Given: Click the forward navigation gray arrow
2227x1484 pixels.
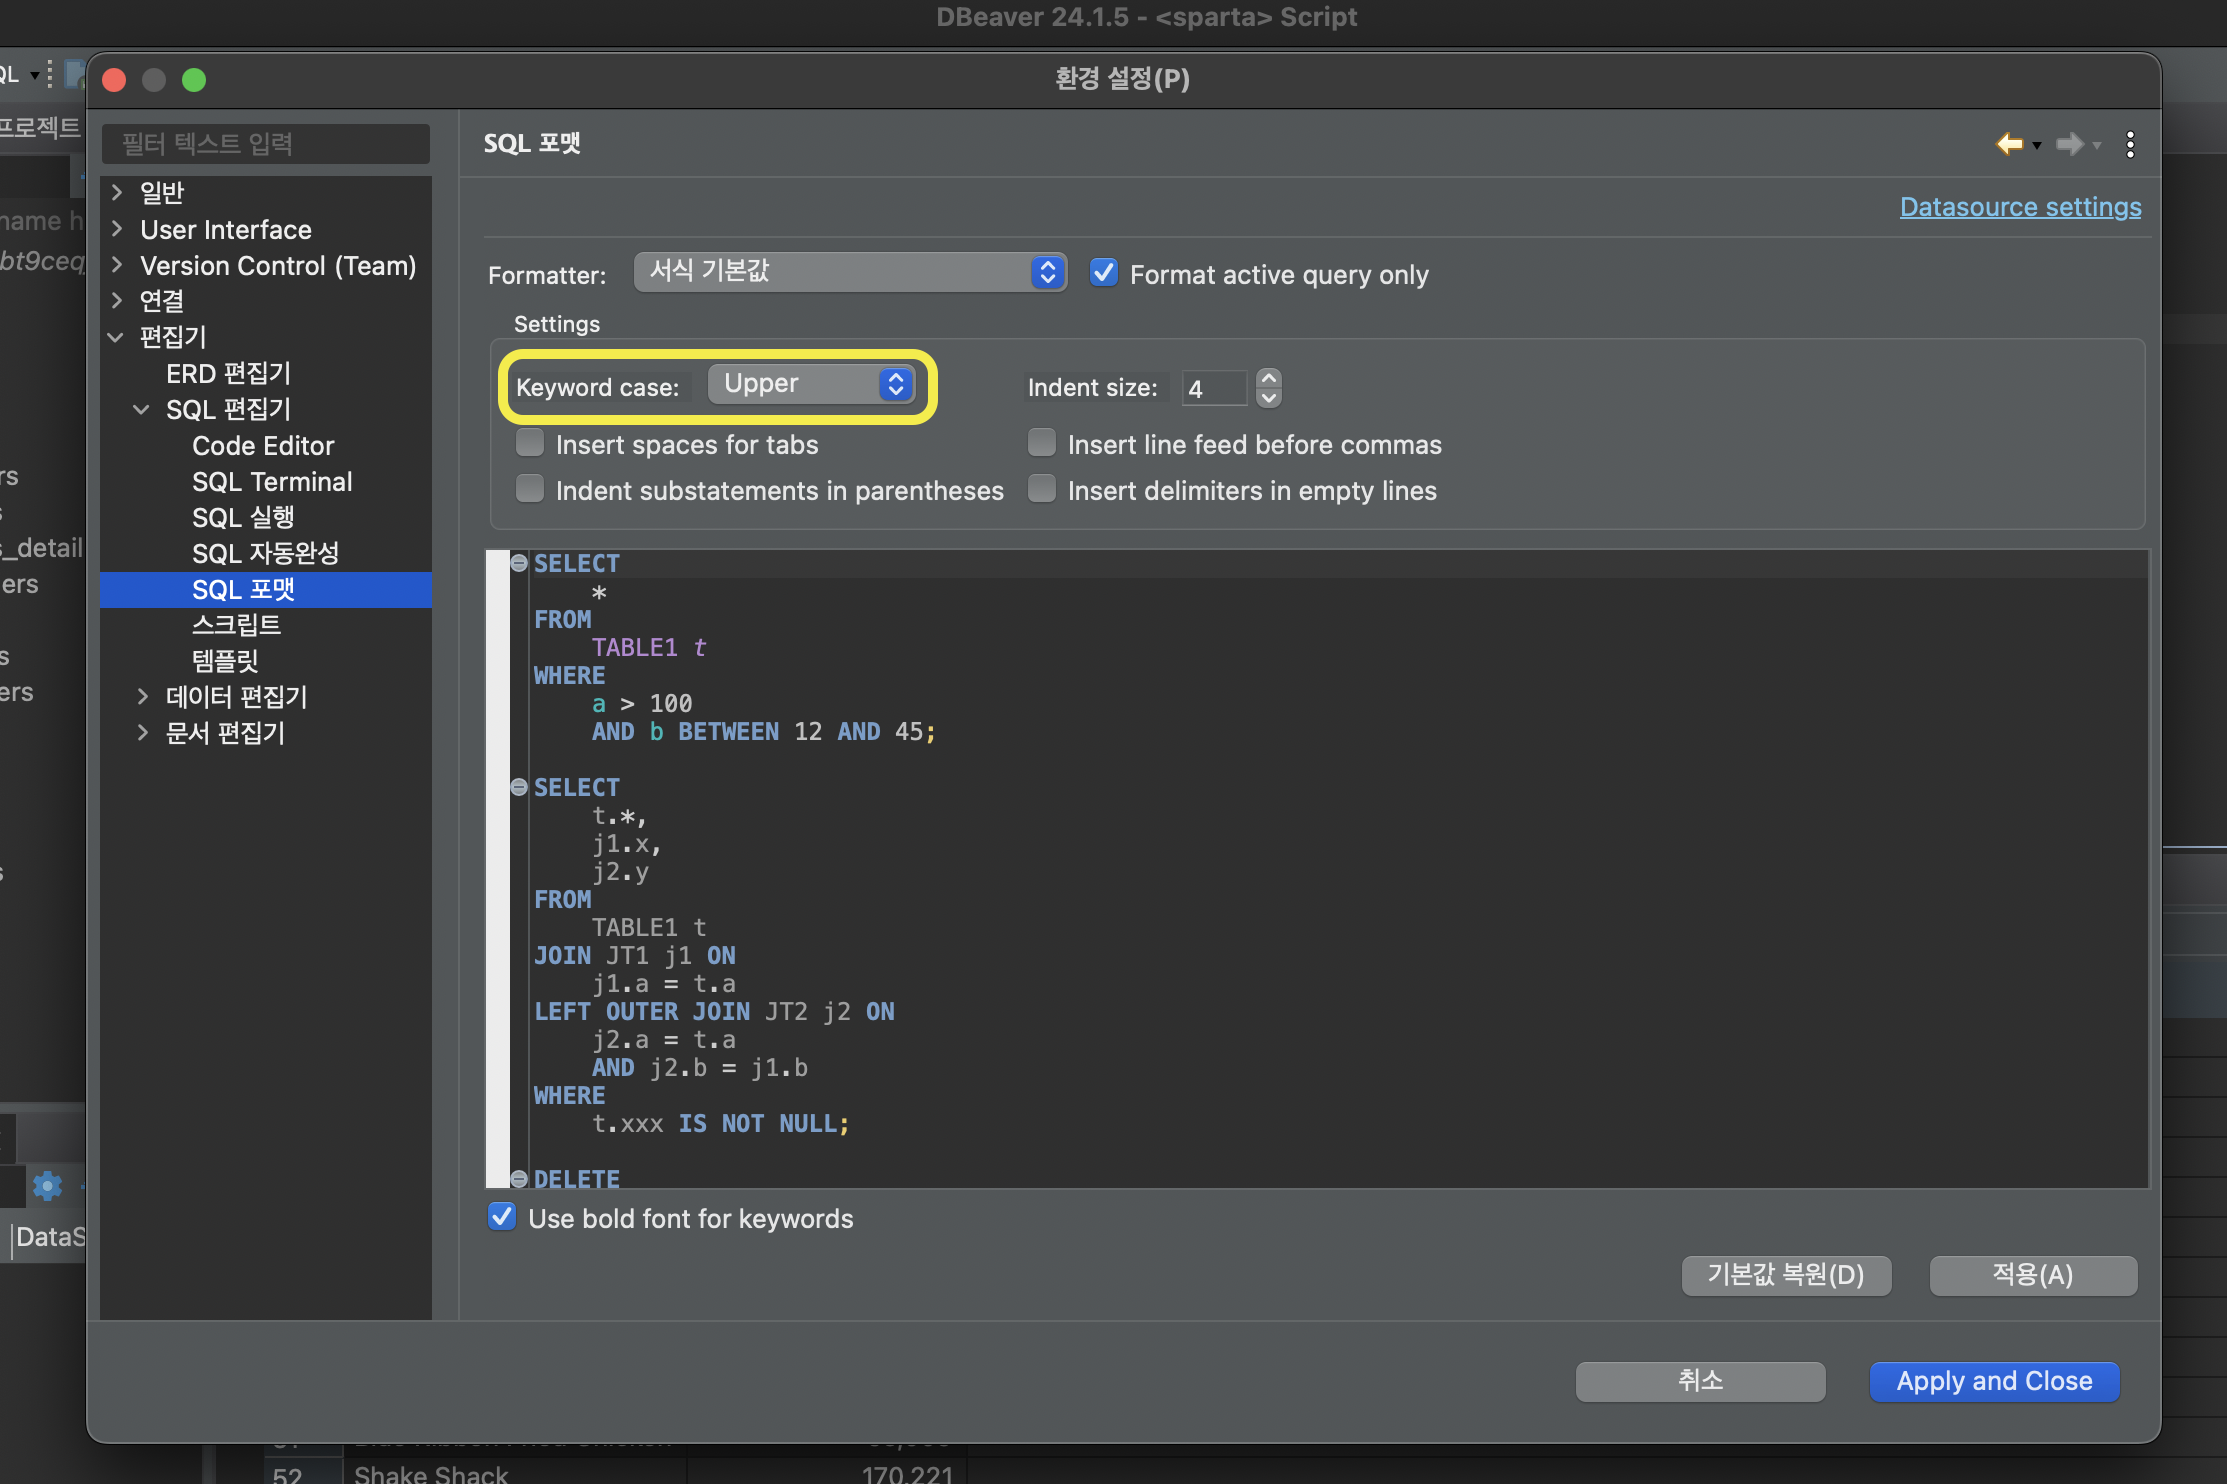Looking at the screenshot, I should pos(2069,144).
